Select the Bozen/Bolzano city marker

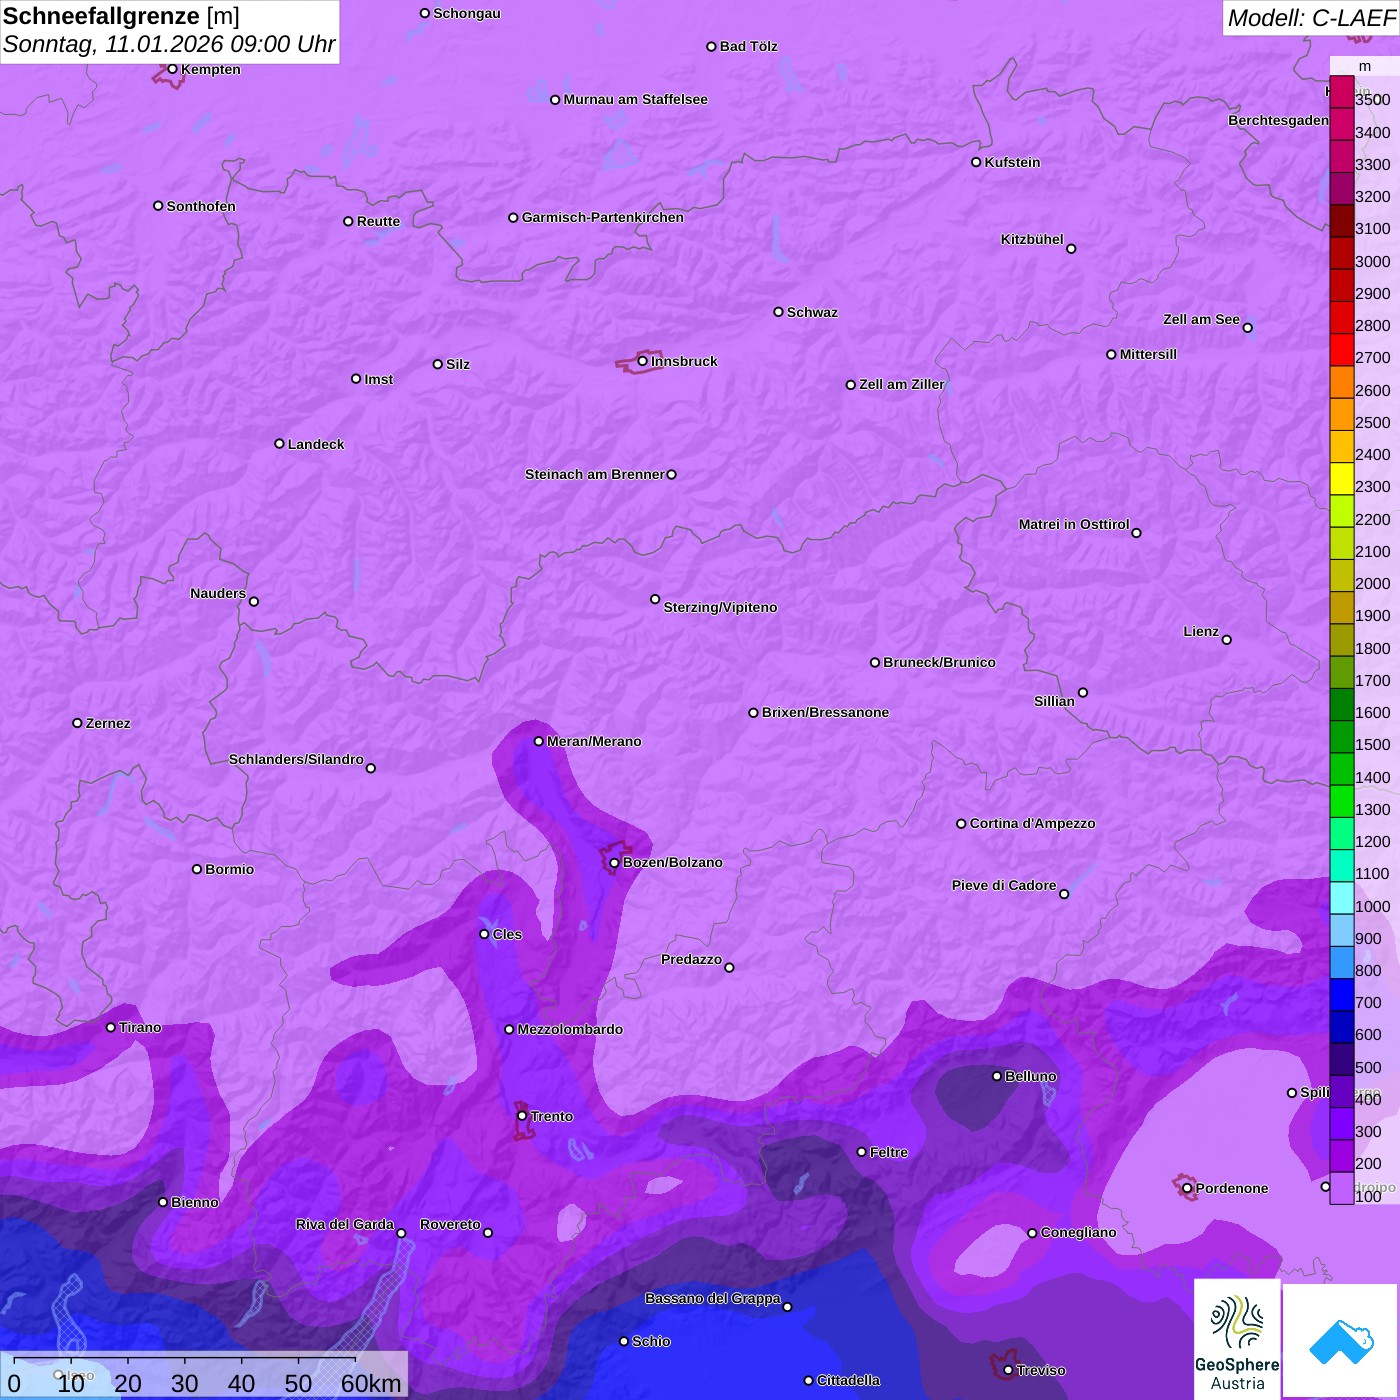614,862
